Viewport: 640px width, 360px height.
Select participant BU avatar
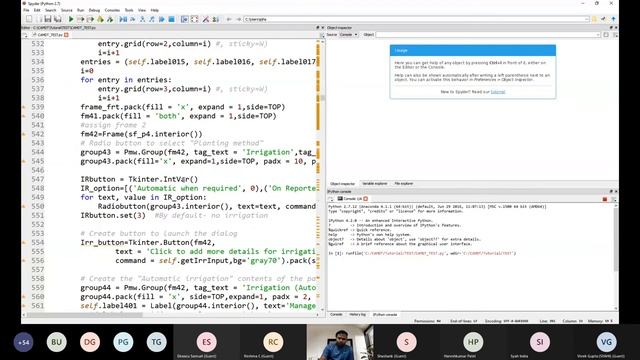(56, 342)
